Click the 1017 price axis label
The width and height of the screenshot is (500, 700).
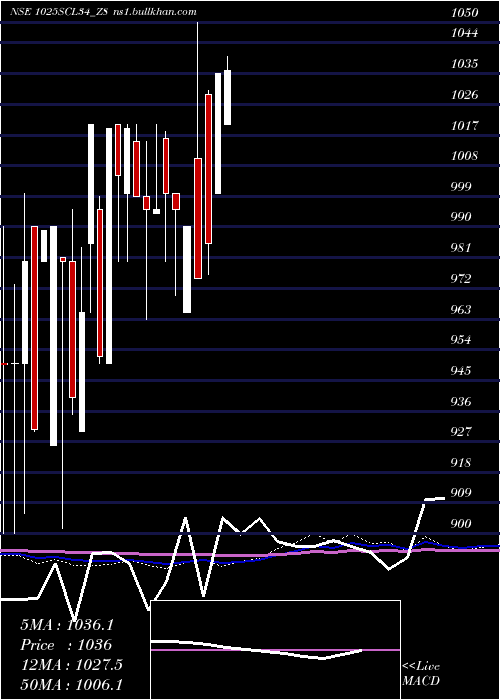tap(464, 125)
